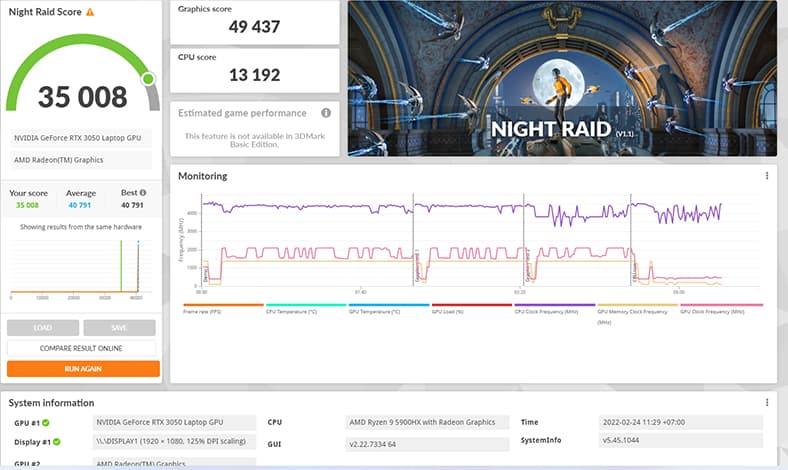Screen dimensions: 788x470
Task: Select the Graphics score value 49 437
Action: tap(254, 27)
